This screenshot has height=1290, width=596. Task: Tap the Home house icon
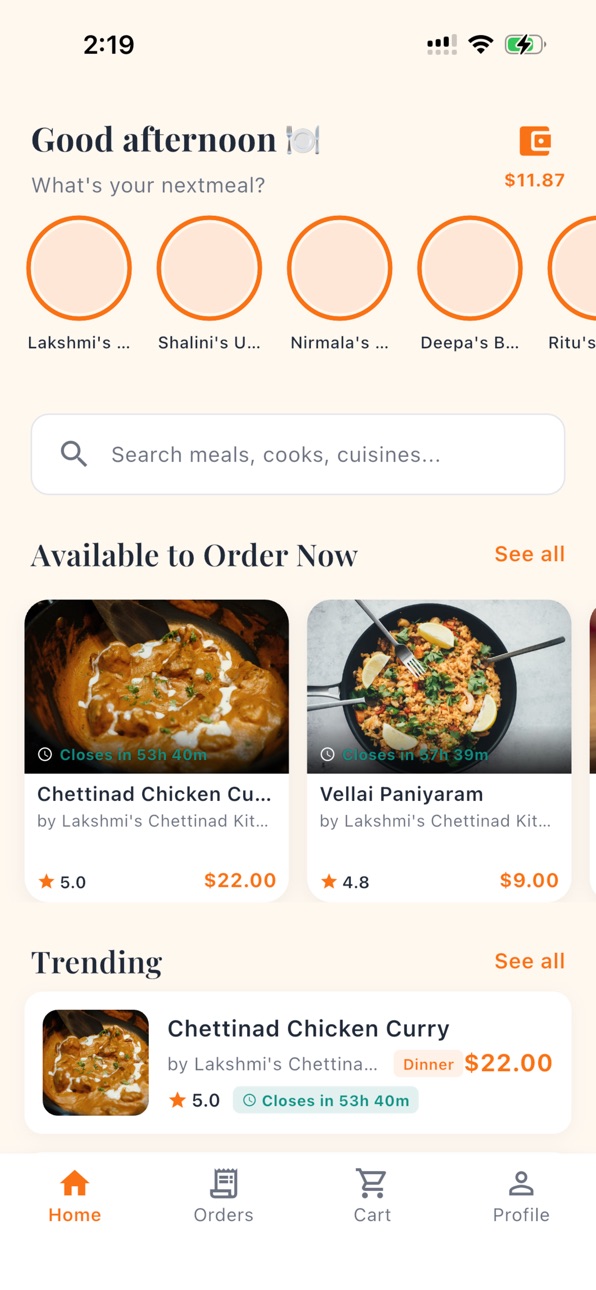(x=75, y=1184)
